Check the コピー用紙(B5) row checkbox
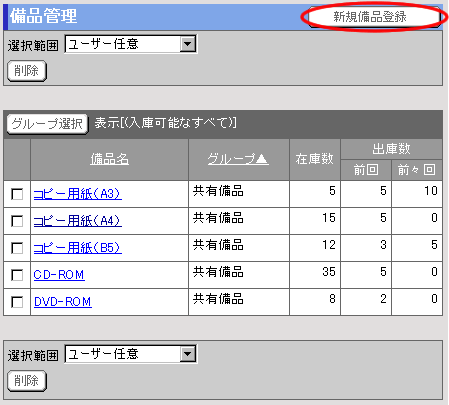This screenshot has width=449, height=405. click(x=17, y=248)
